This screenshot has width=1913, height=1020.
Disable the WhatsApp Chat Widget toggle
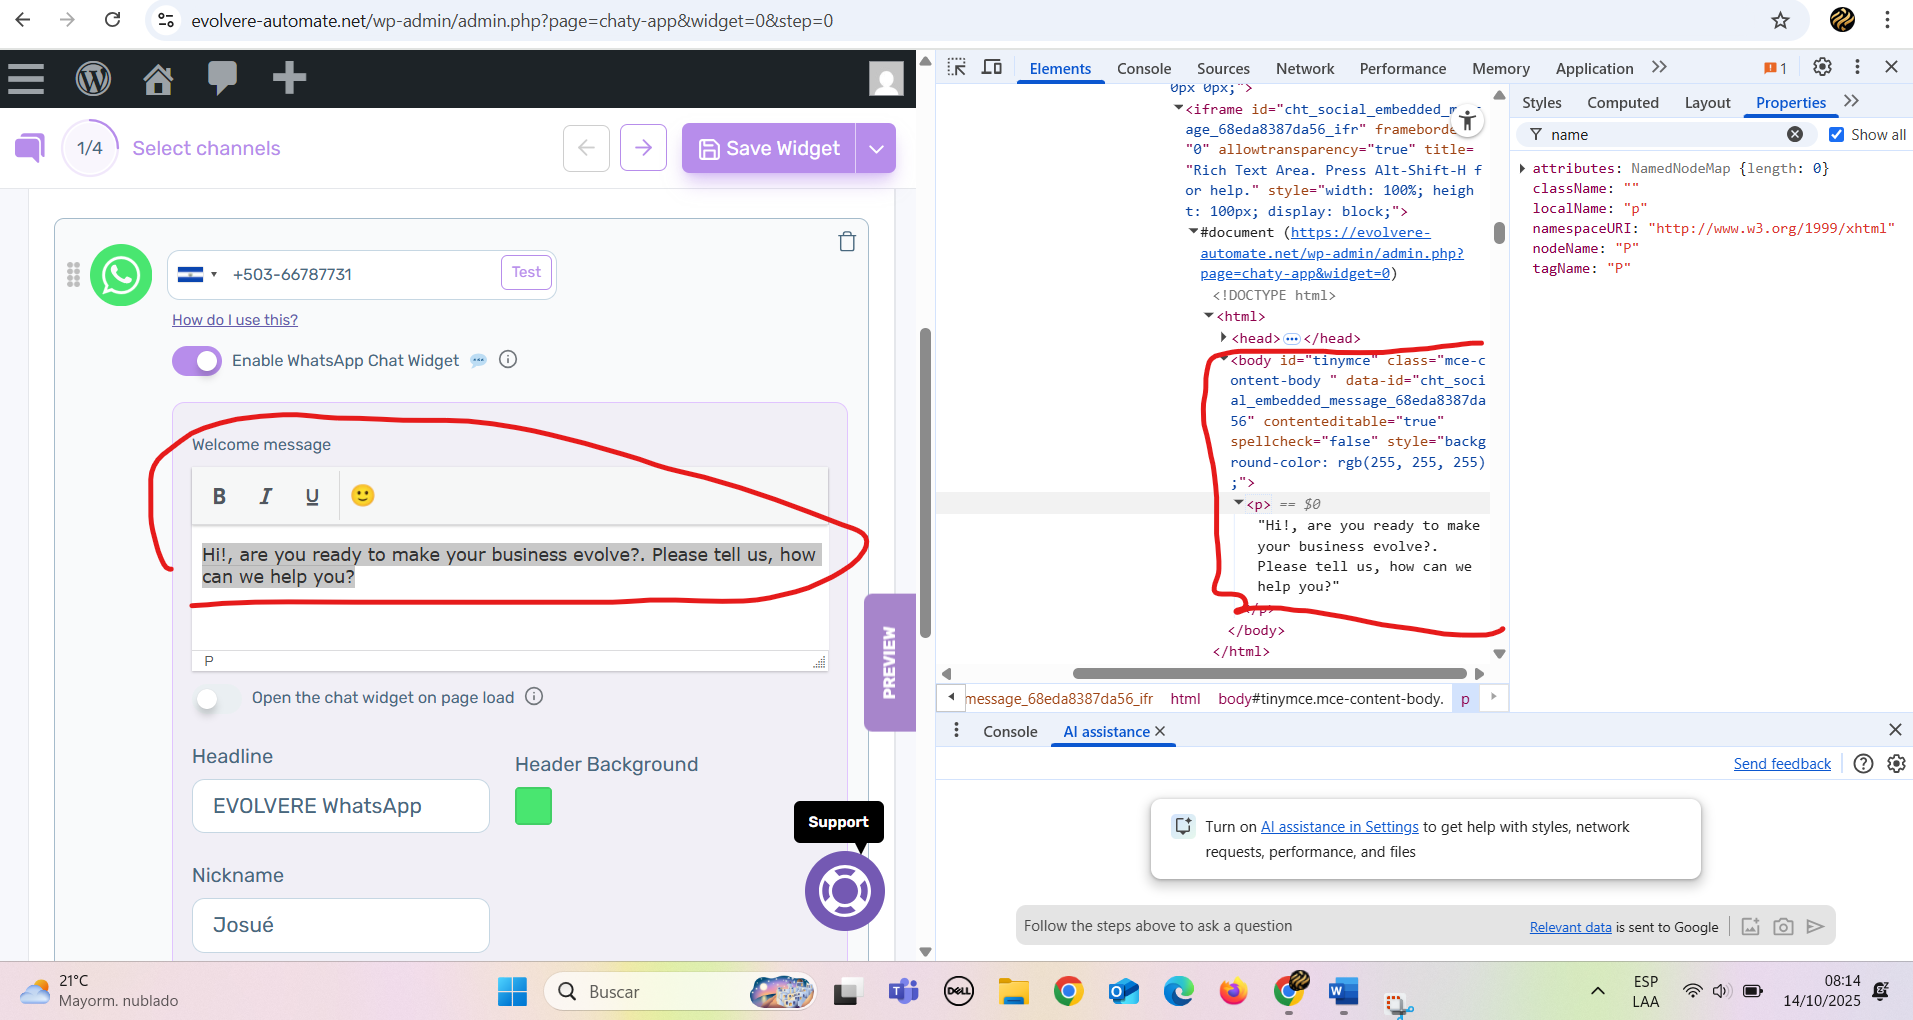(x=197, y=361)
